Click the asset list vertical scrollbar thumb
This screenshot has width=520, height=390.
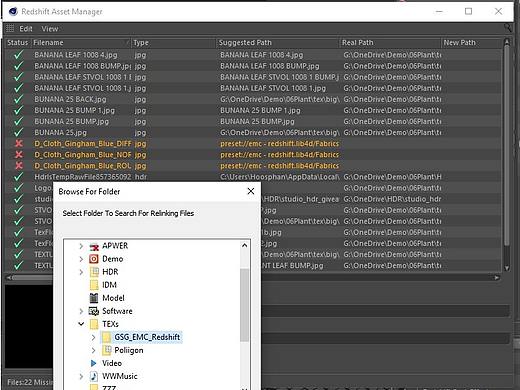click(x=507, y=146)
